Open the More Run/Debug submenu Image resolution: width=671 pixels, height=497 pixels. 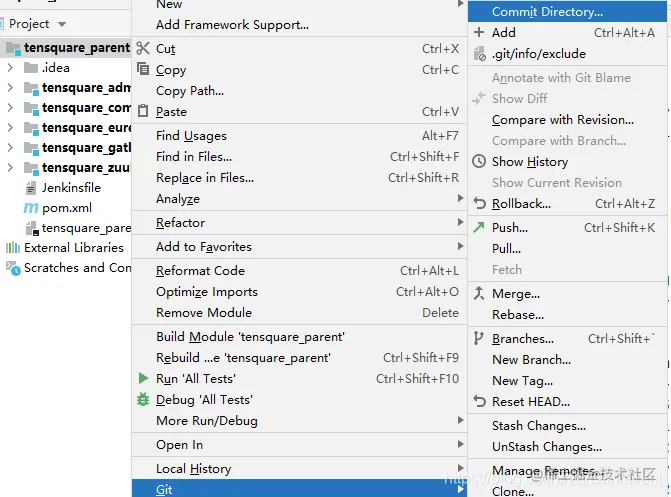[x=299, y=420]
